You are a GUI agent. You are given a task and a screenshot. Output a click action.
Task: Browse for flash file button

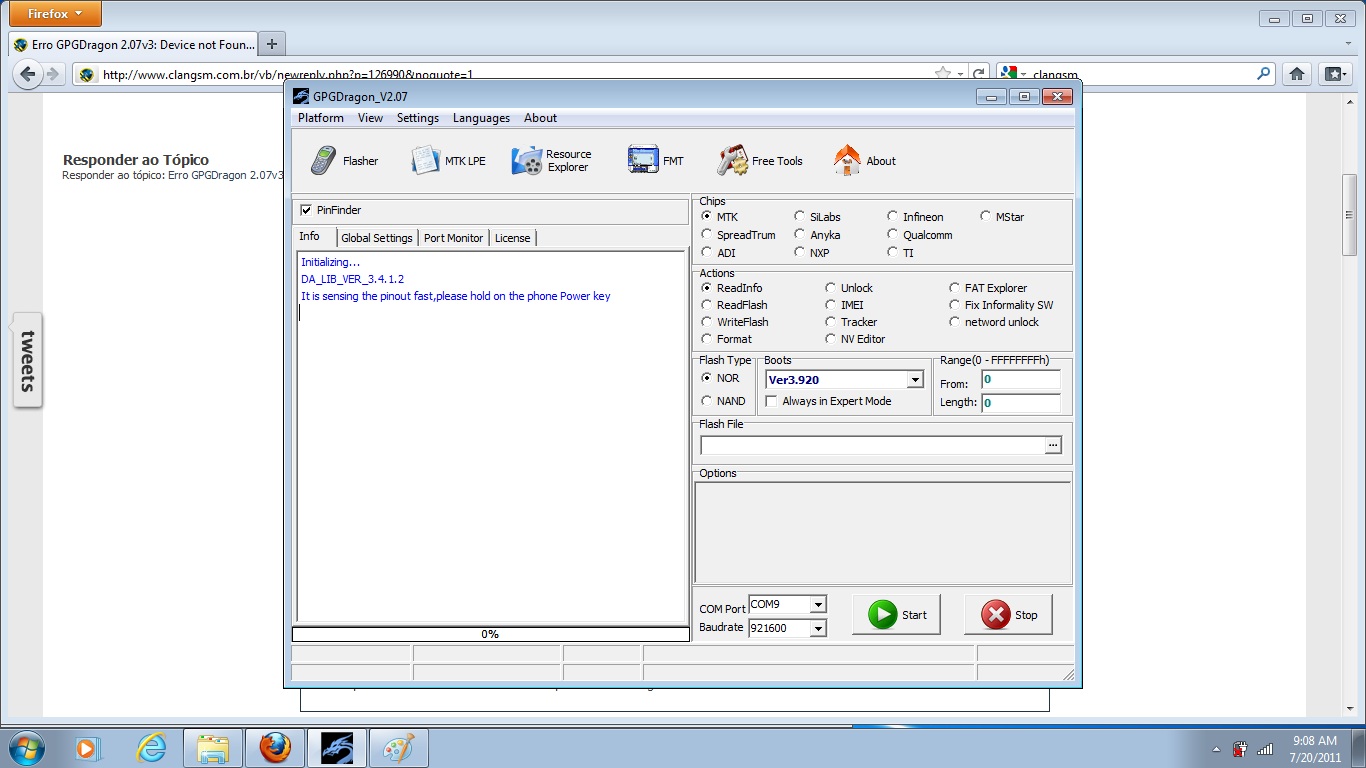pos(1053,446)
